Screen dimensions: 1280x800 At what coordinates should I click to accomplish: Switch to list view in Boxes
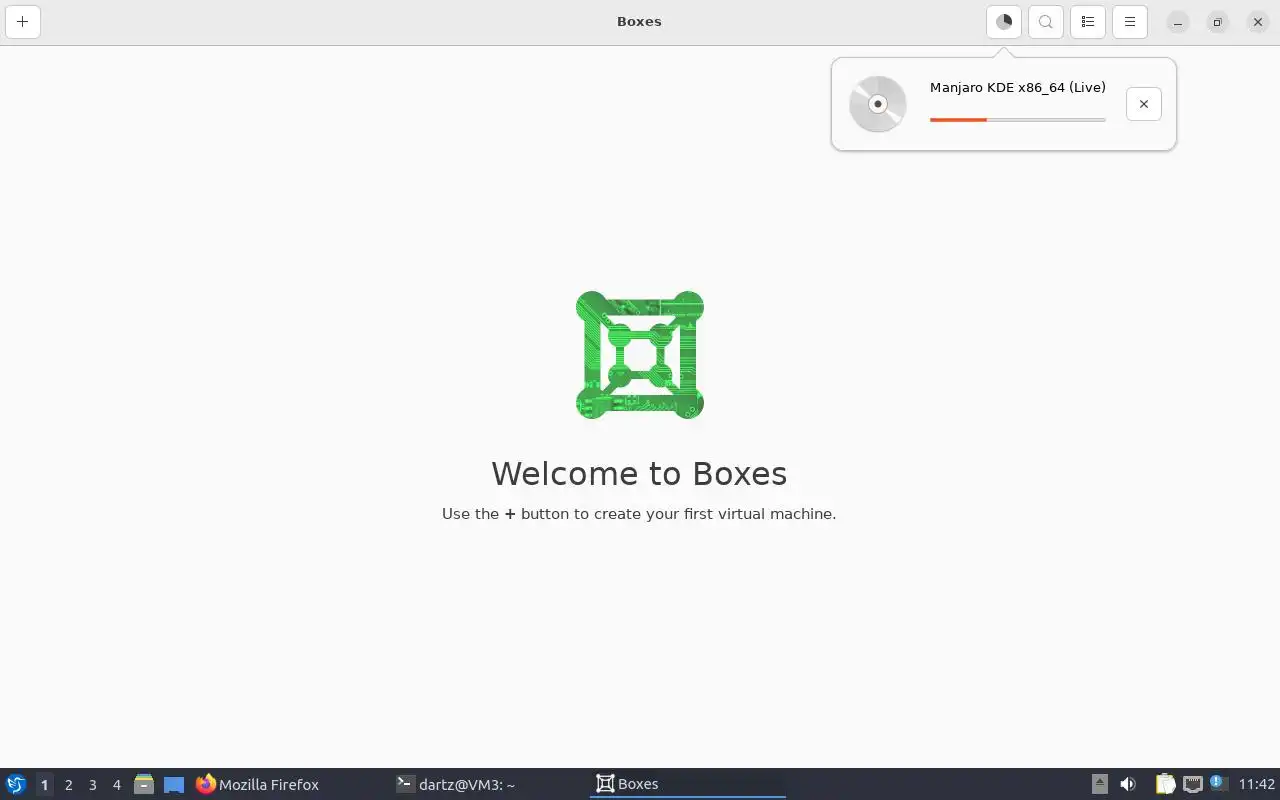coord(1088,21)
